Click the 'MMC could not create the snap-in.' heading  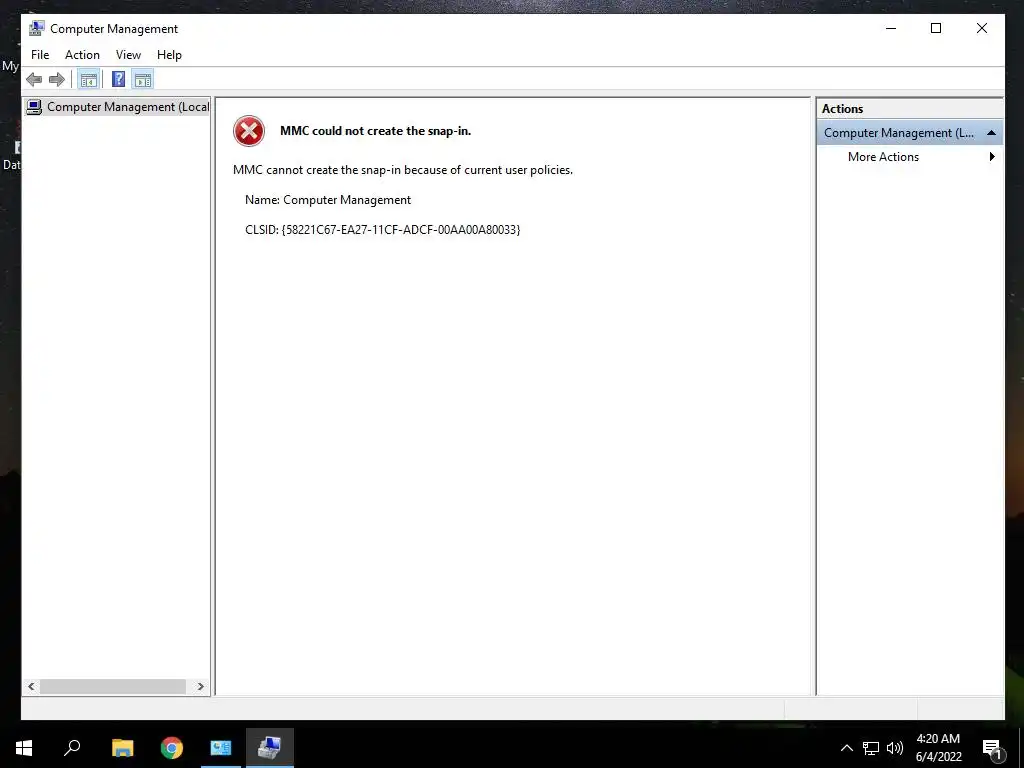376,131
